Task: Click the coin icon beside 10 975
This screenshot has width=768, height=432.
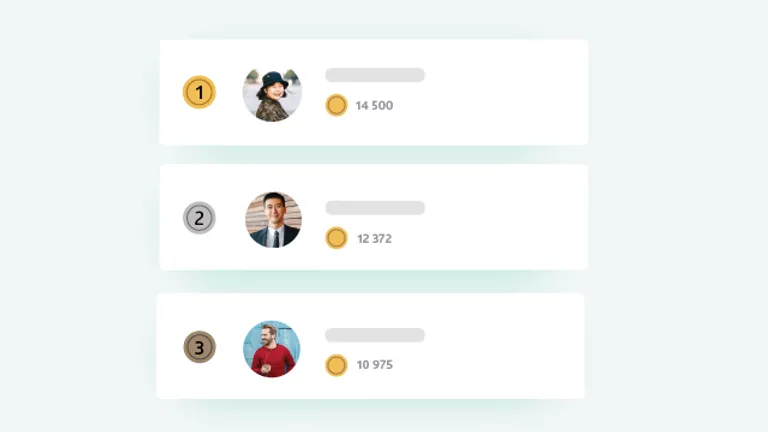Action: [x=336, y=365]
